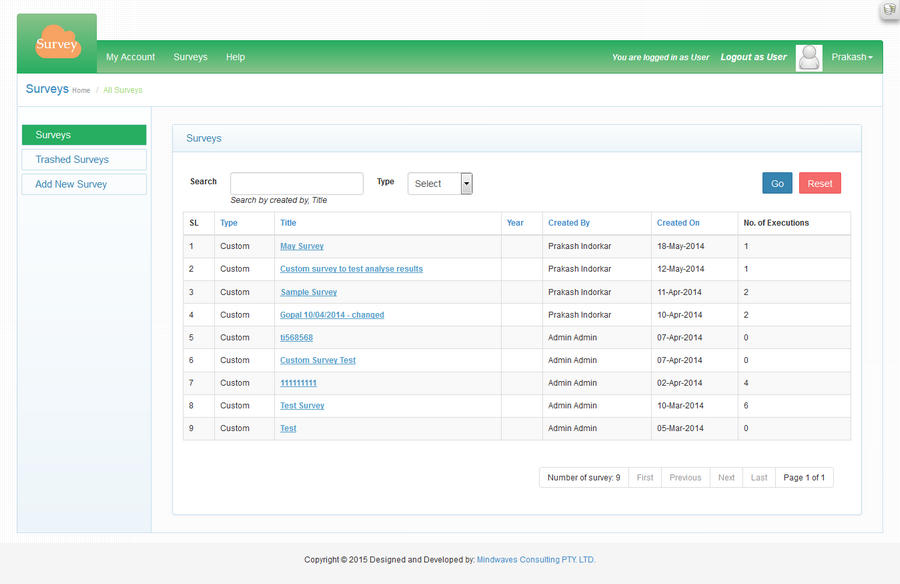This screenshot has width=900, height=584.
Task: Sort table by Created On column
Action: pyautogui.click(x=678, y=223)
